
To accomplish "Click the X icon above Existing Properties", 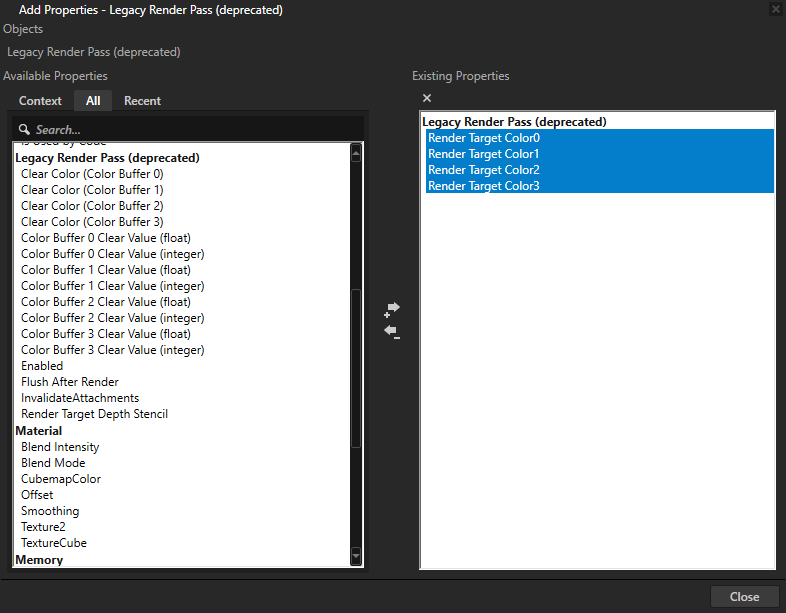I will [427, 98].
